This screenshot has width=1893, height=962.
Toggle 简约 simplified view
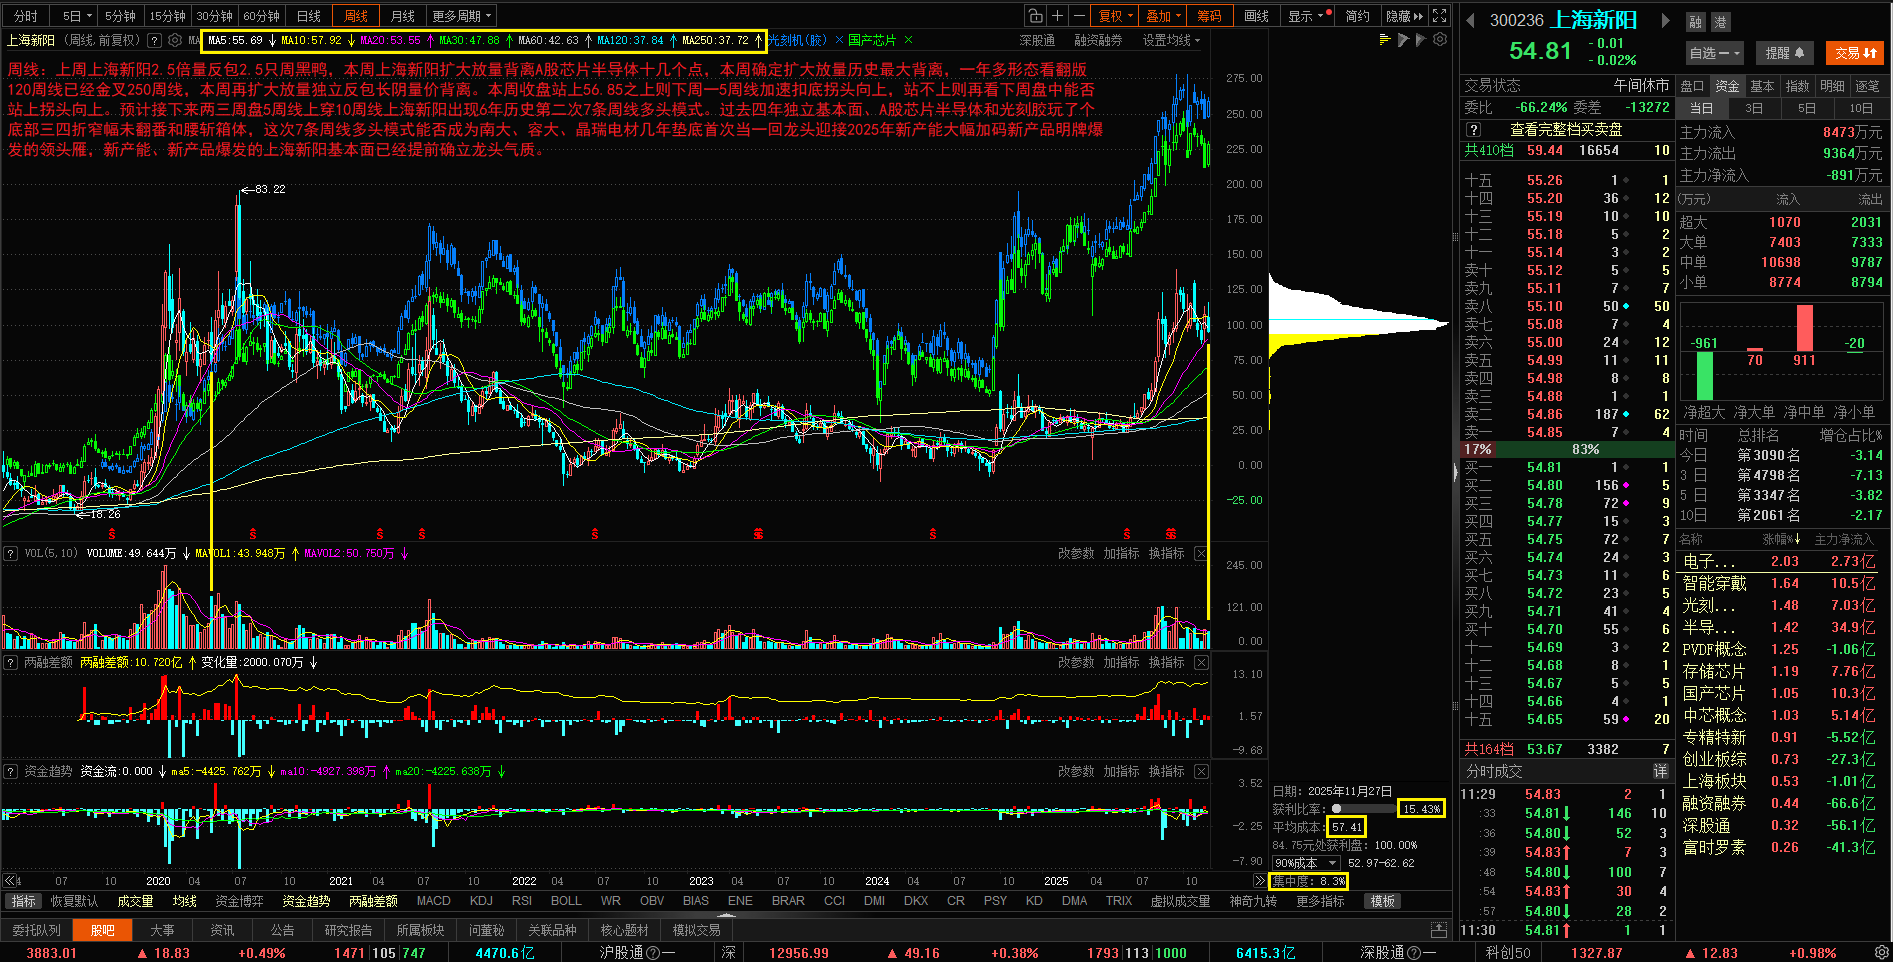click(1357, 16)
